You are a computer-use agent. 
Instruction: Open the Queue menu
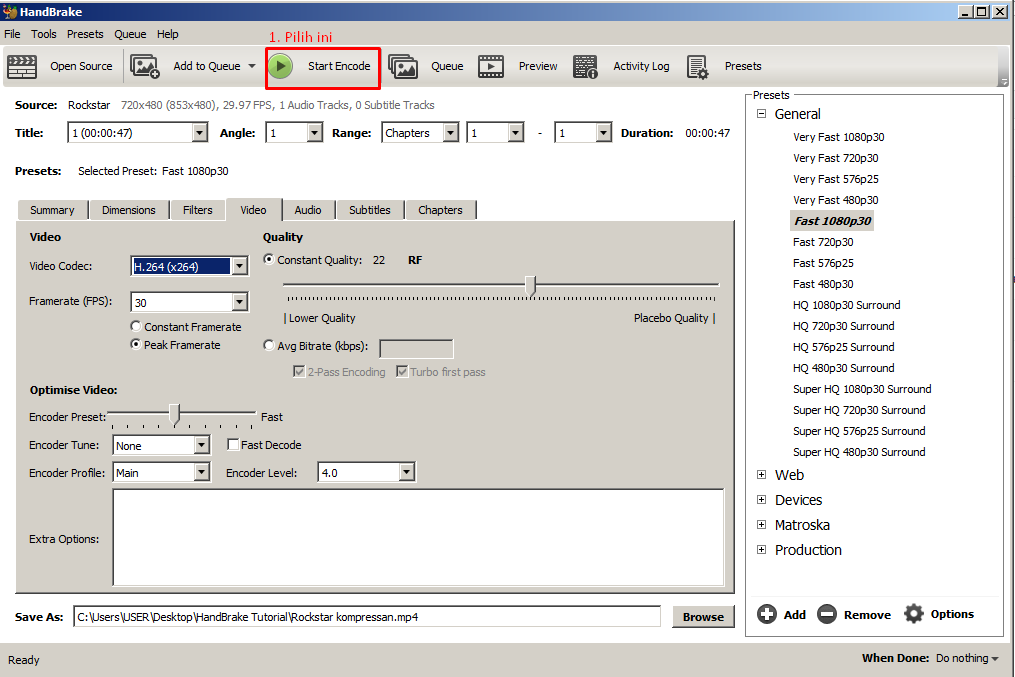tap(130, 34)
